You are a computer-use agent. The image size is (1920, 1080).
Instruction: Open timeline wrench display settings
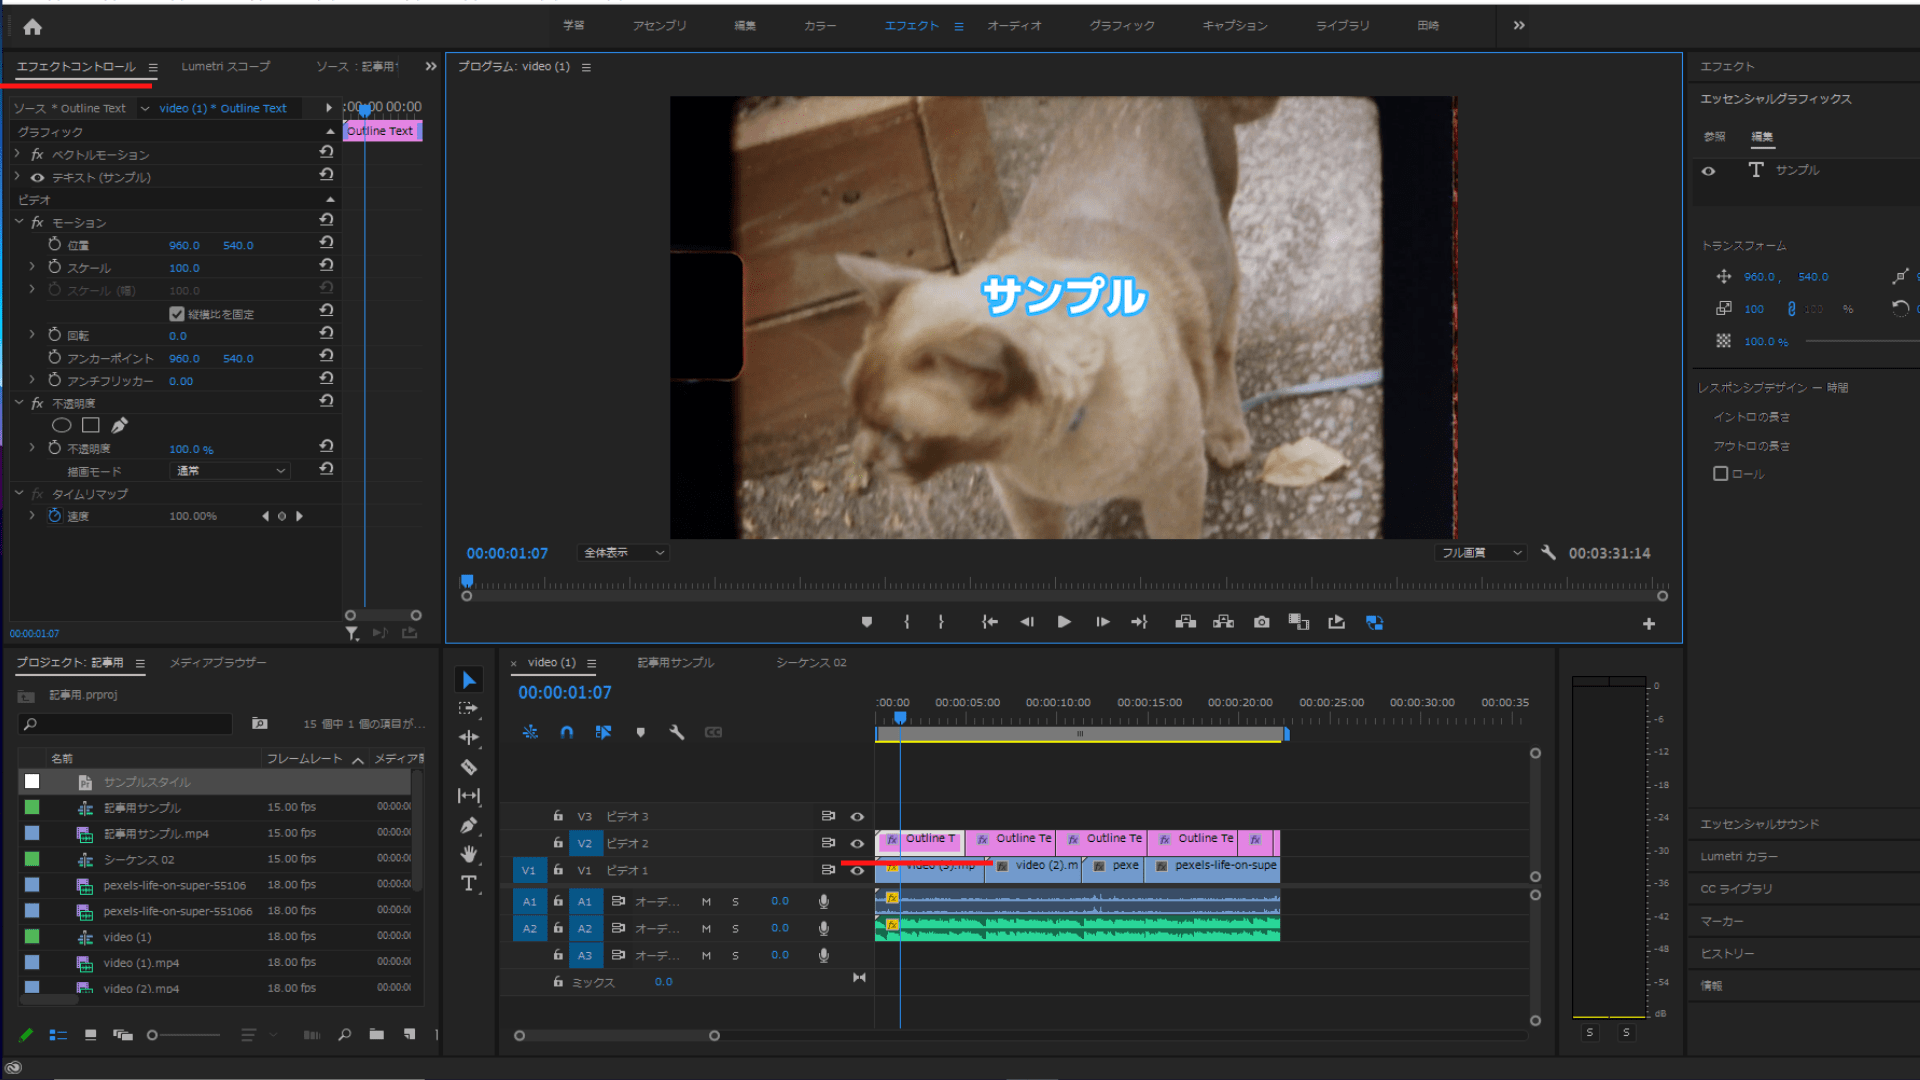[x=676, y=732]
